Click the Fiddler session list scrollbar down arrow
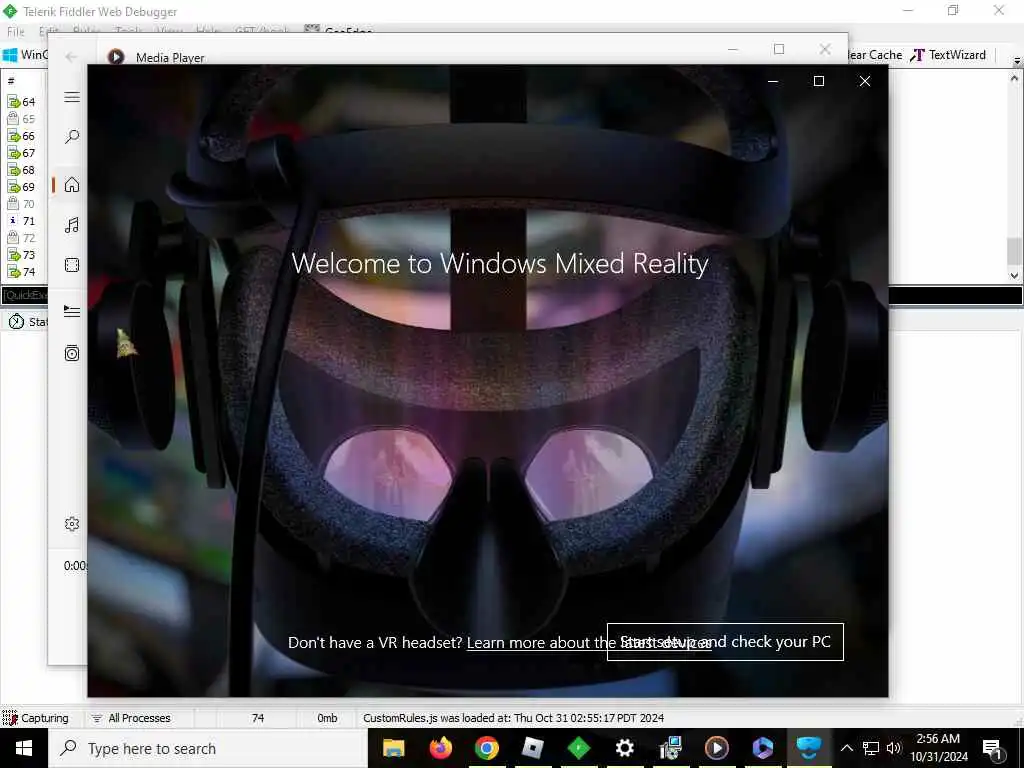The image size is (1024, 768). pos(1014,276)
